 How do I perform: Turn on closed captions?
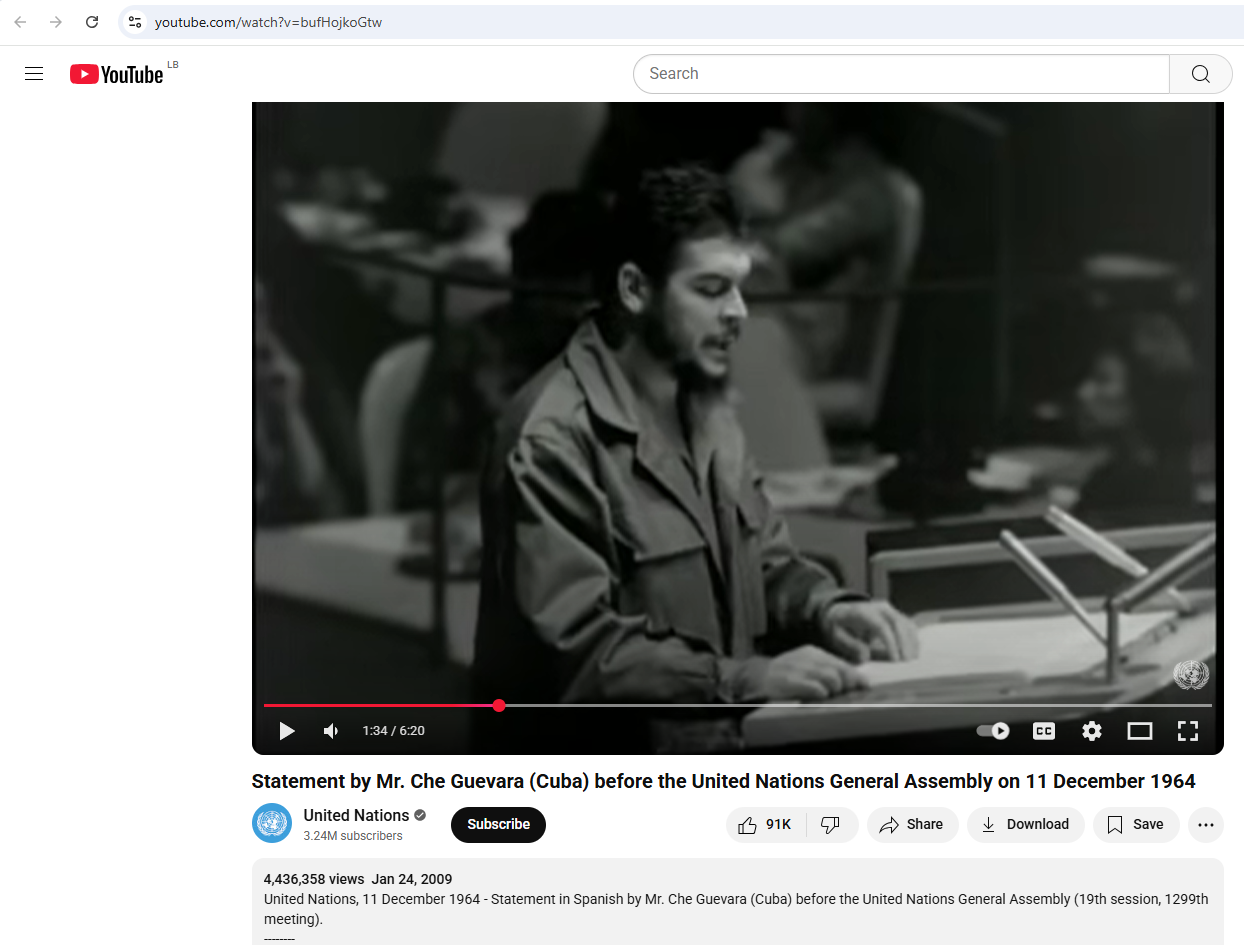pyautogui.click(x=1043, y=731)
